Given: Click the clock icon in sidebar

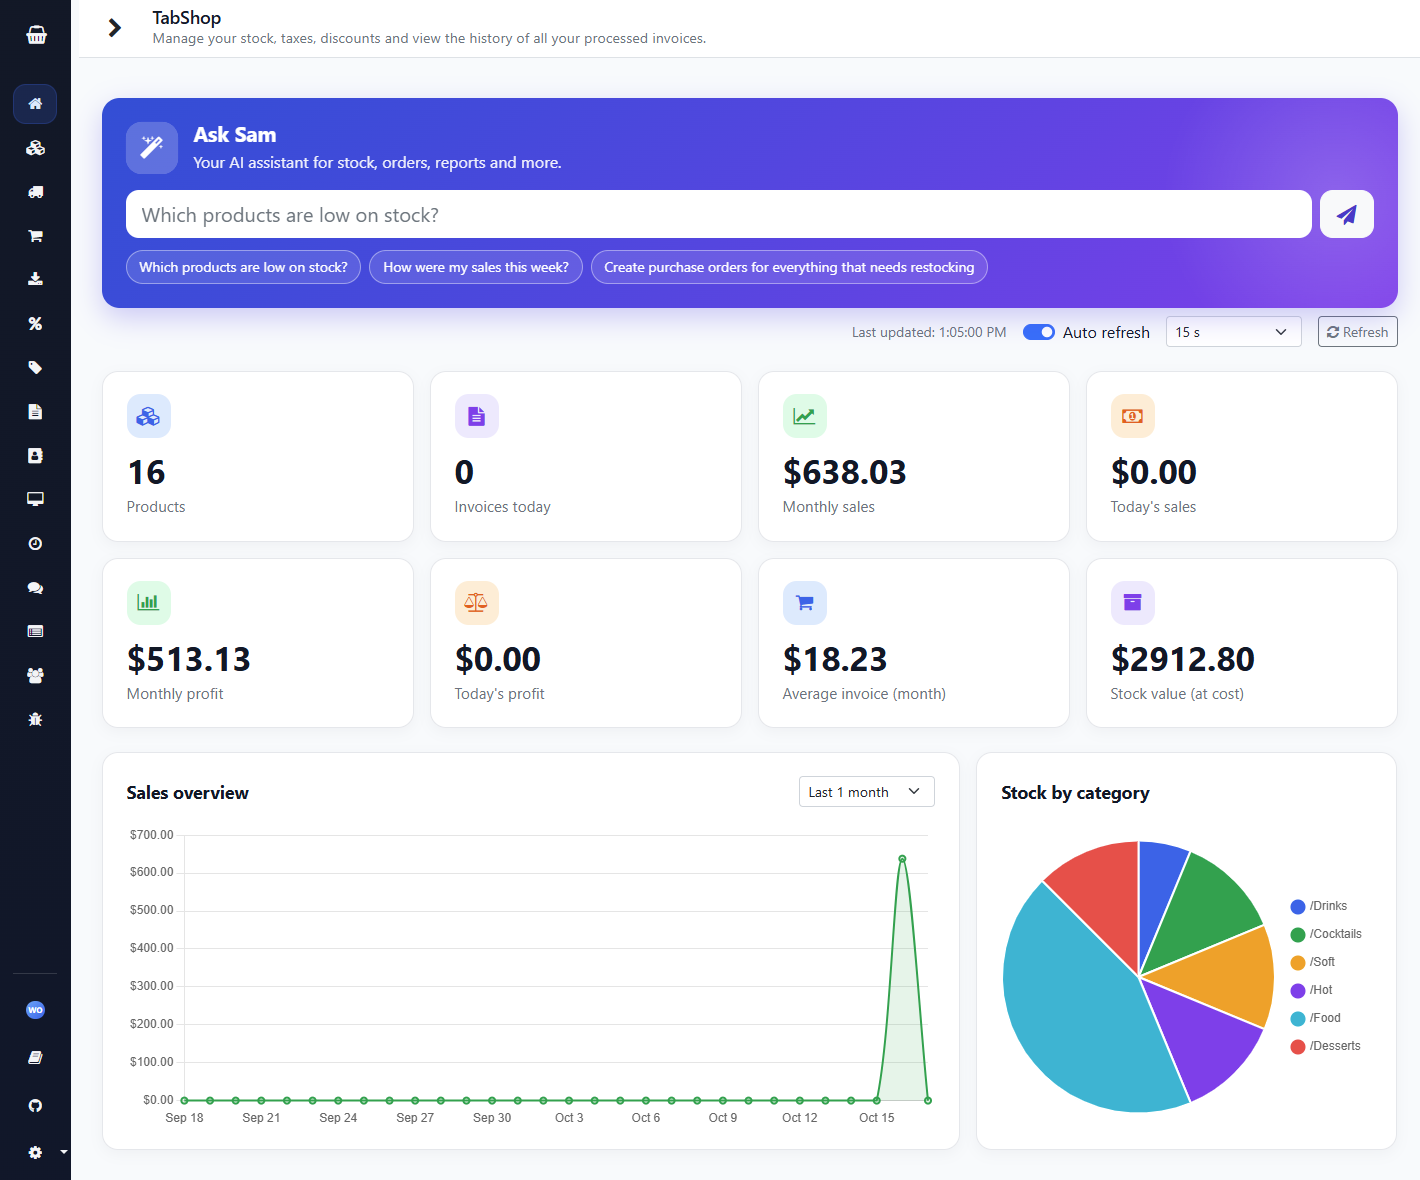Looking at the screenshot, I should (x=35, y=544).
